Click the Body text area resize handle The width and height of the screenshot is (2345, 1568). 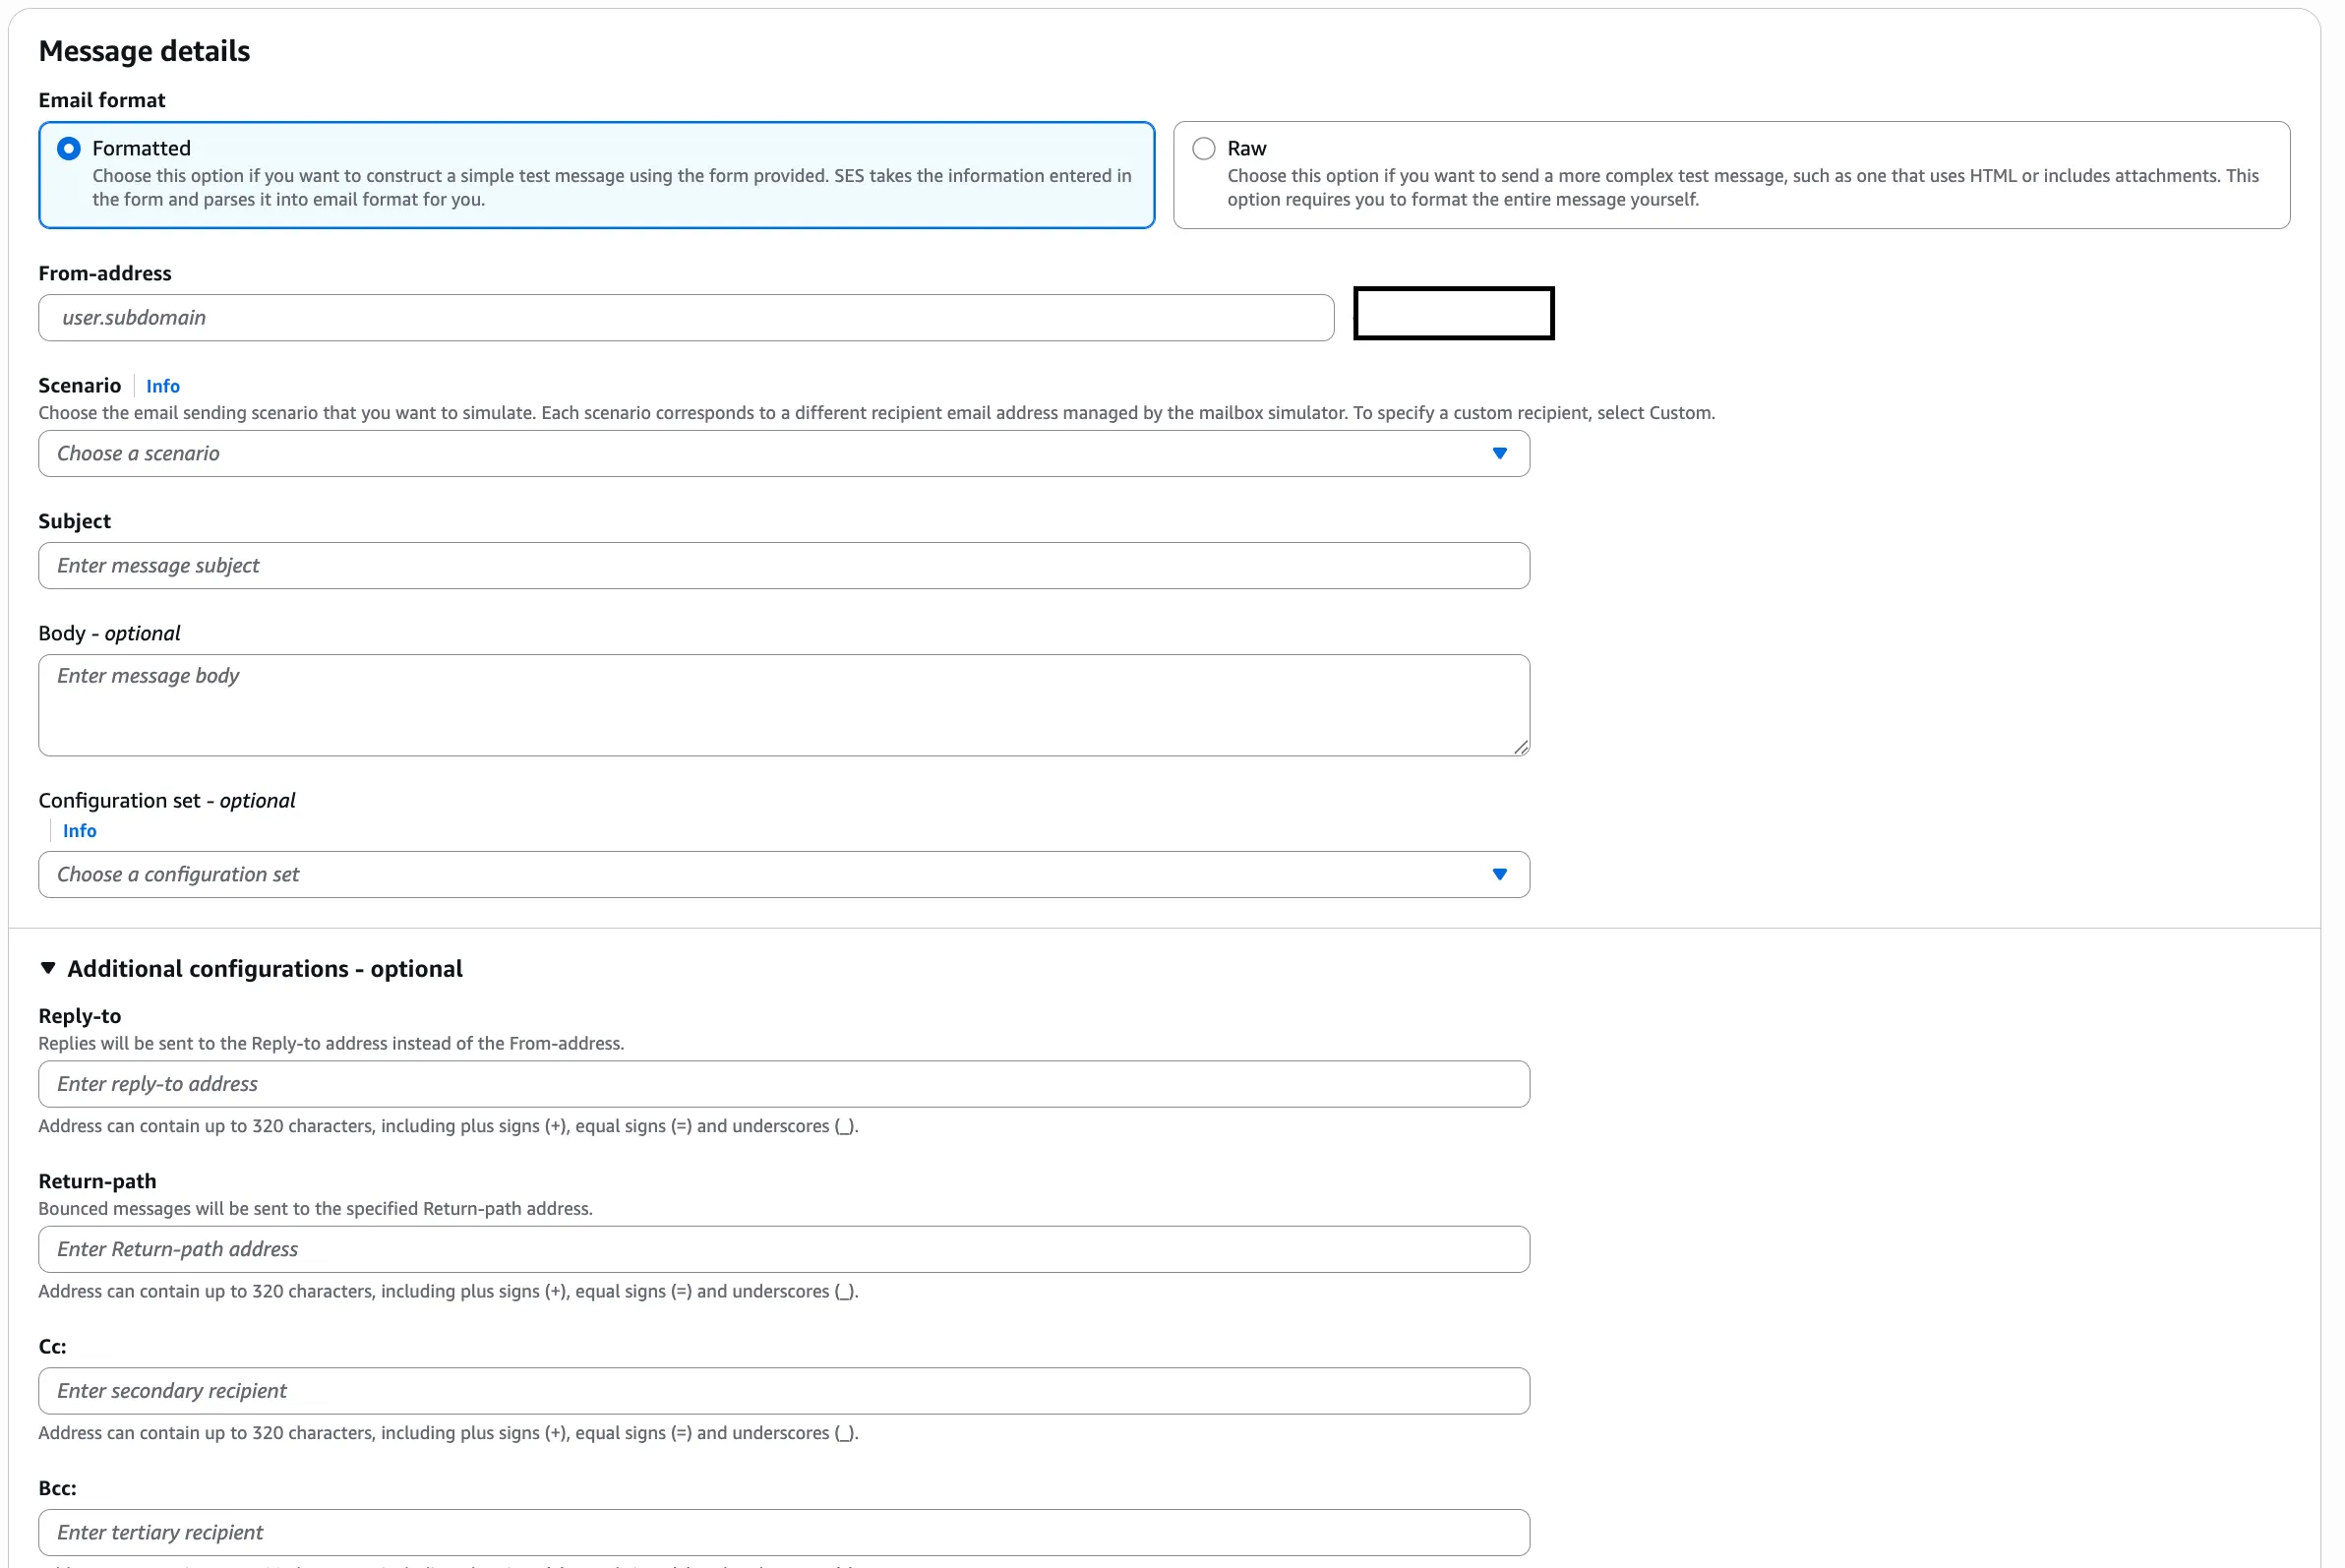[x=1520, y=747]
